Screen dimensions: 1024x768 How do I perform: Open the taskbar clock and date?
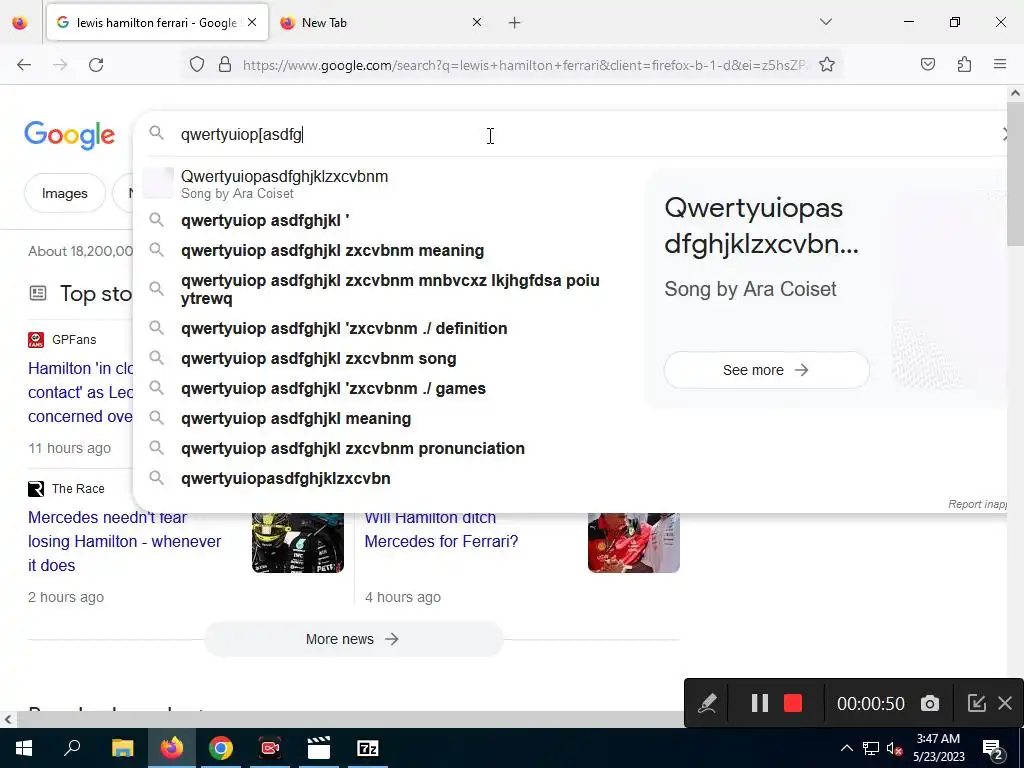click(938, 748)
